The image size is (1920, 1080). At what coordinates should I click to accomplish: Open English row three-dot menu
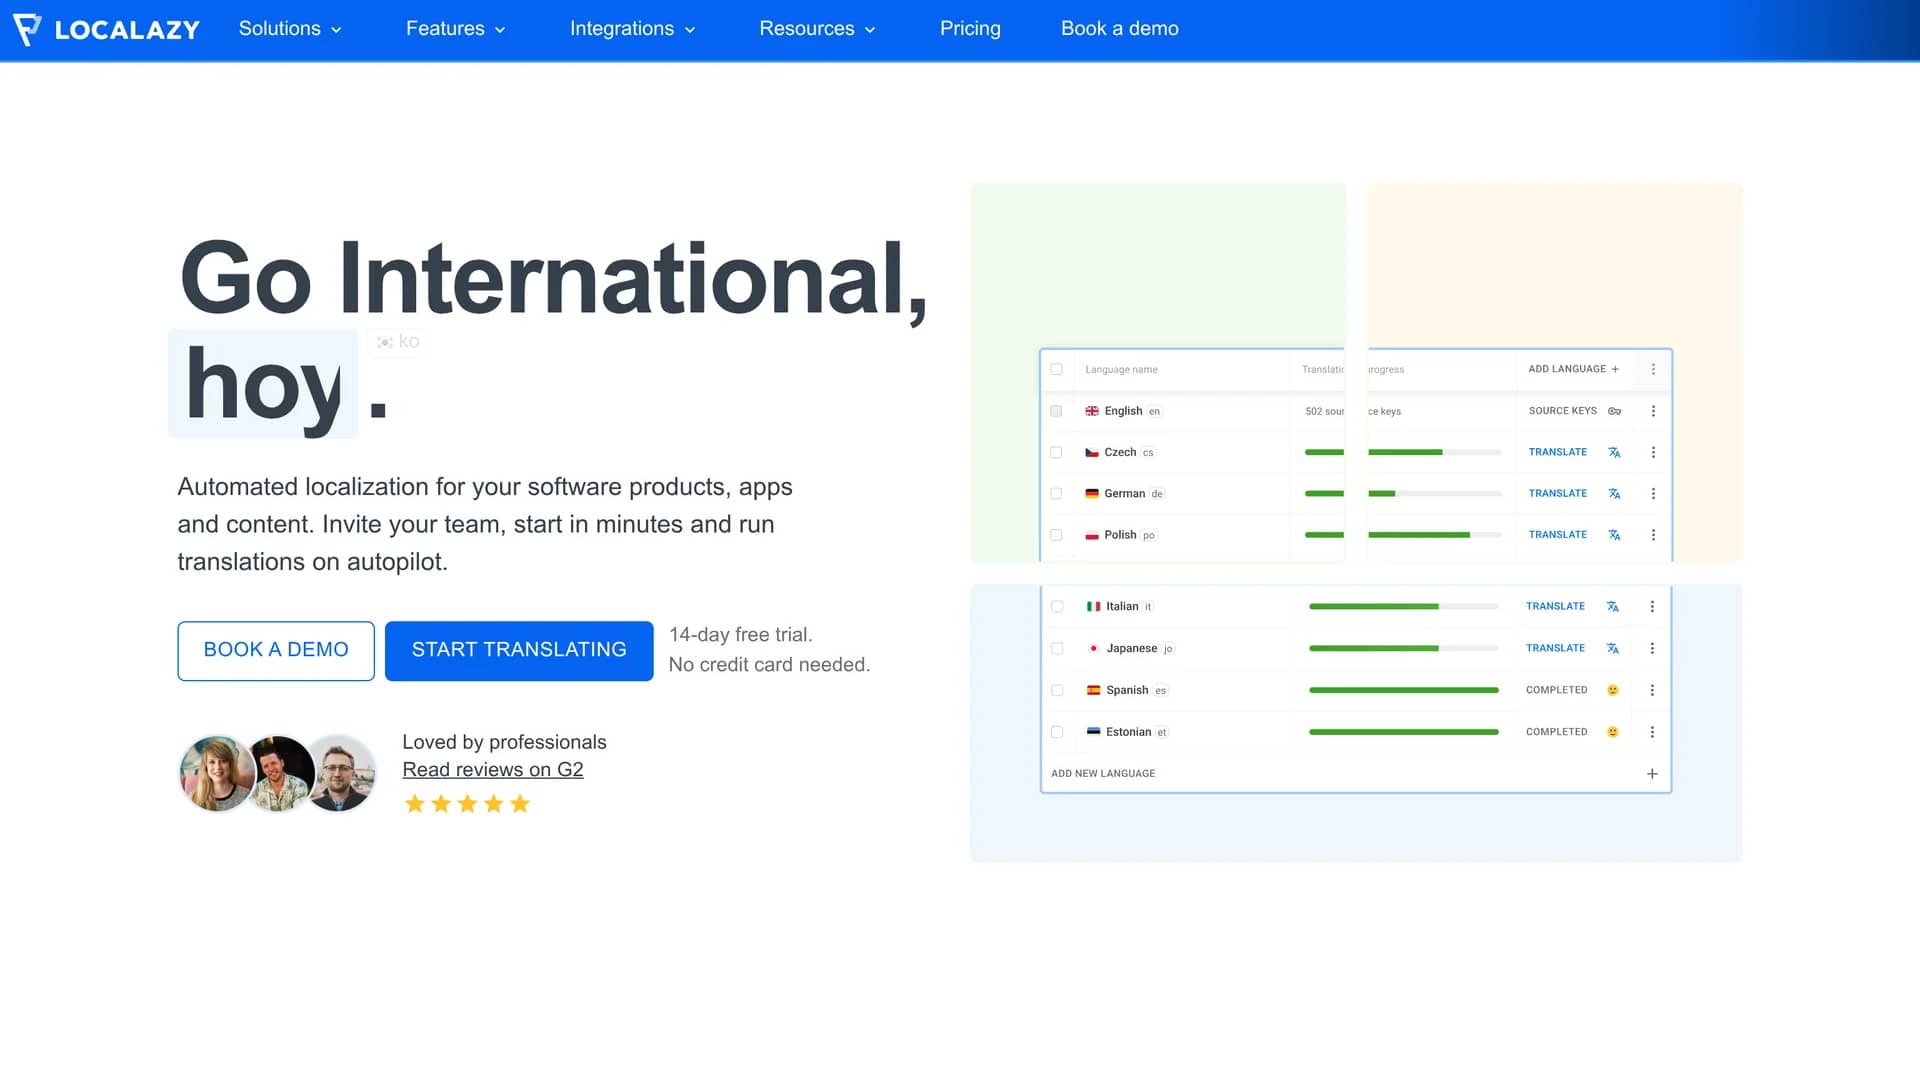coord(1653,411)
